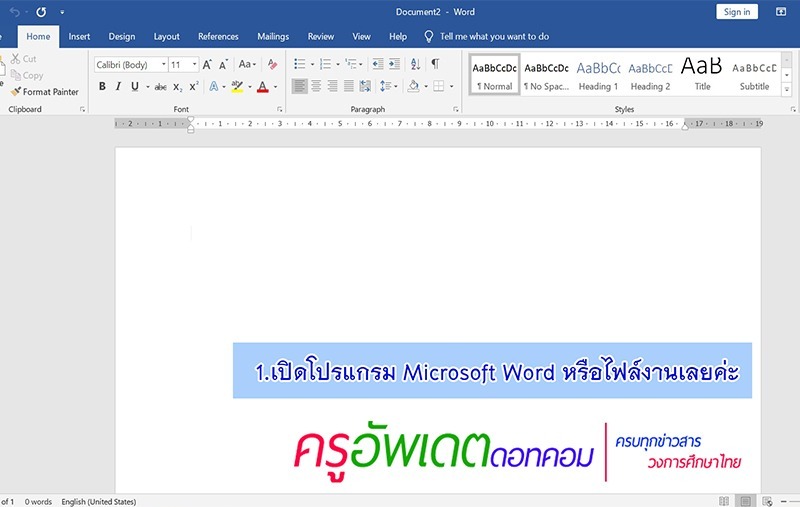The height and width of the screenshot is (507, 800).
Task: Click the Decrease Indent icon
Action: click(378, 64)
